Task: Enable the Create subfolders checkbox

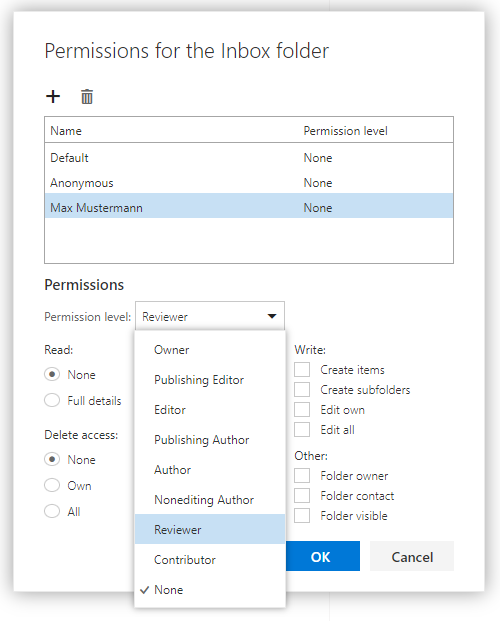Action: point(302,390)
